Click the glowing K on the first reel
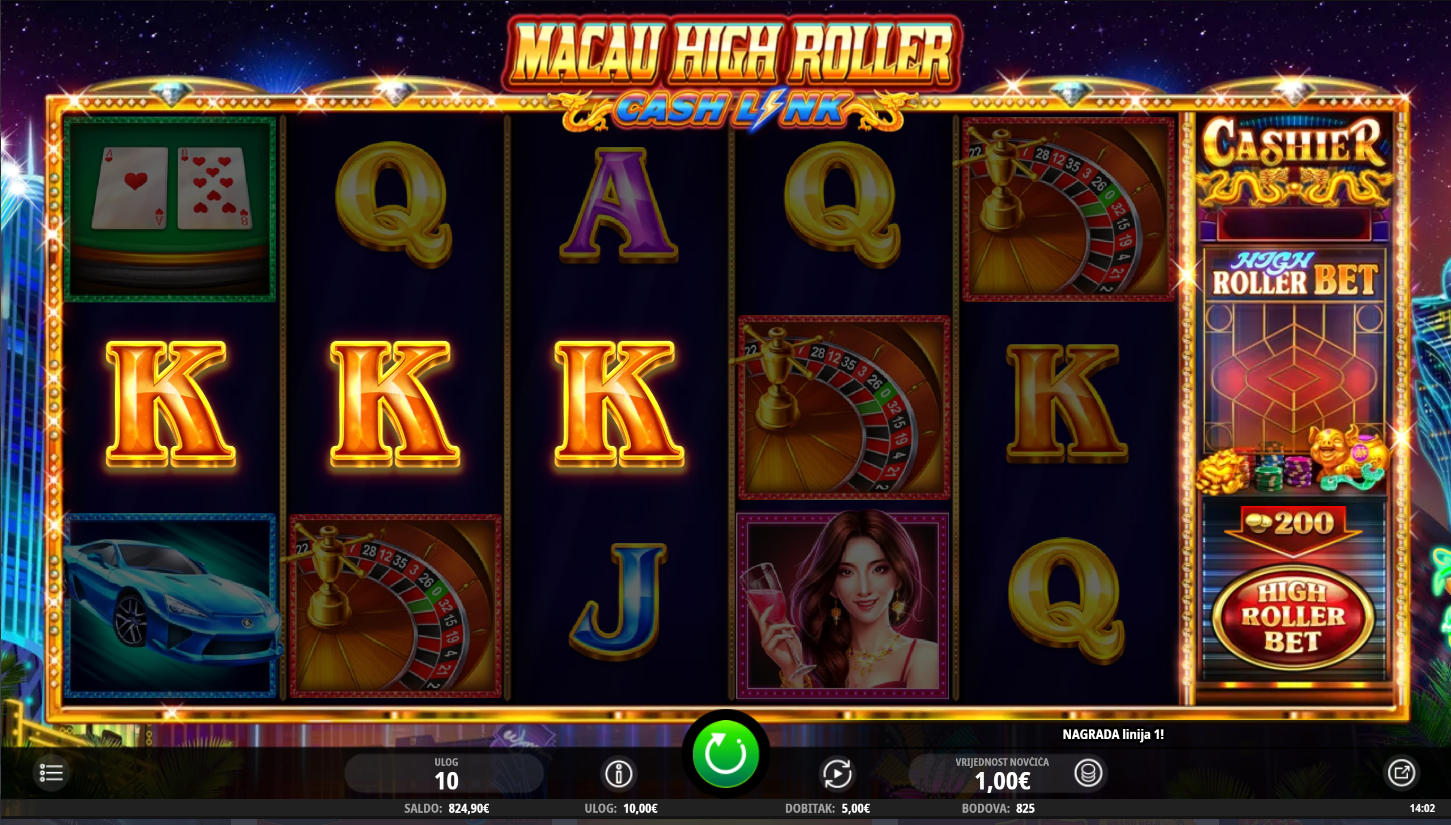Screen dimensions: 1451x825 coord(170,404)
